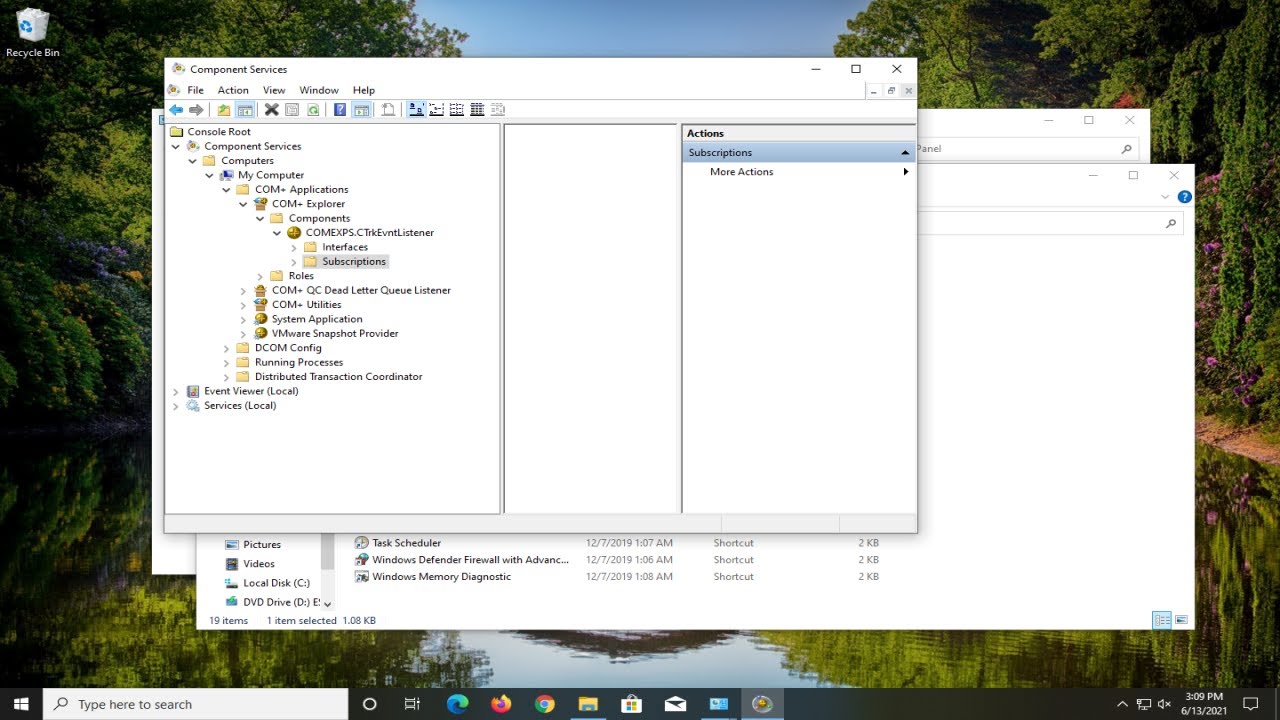Open Google Chrome from the taskbar
The width and height of the screenshot is (1280, 720).
(x=544, y=704)
